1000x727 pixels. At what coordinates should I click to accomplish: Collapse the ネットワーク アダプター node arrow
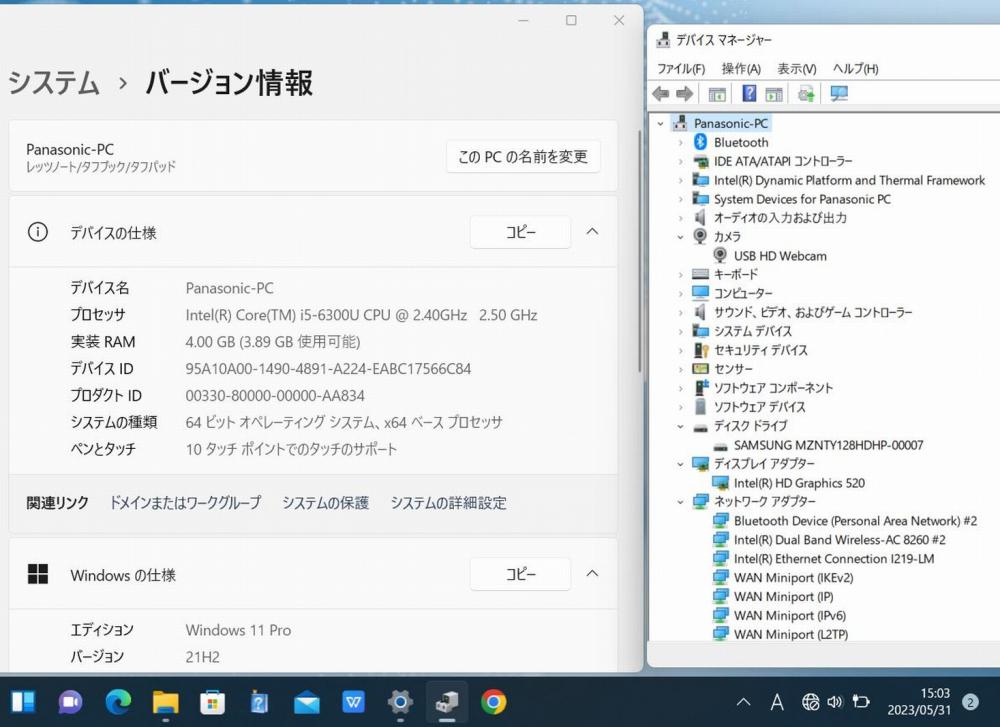tap(680, 502)
